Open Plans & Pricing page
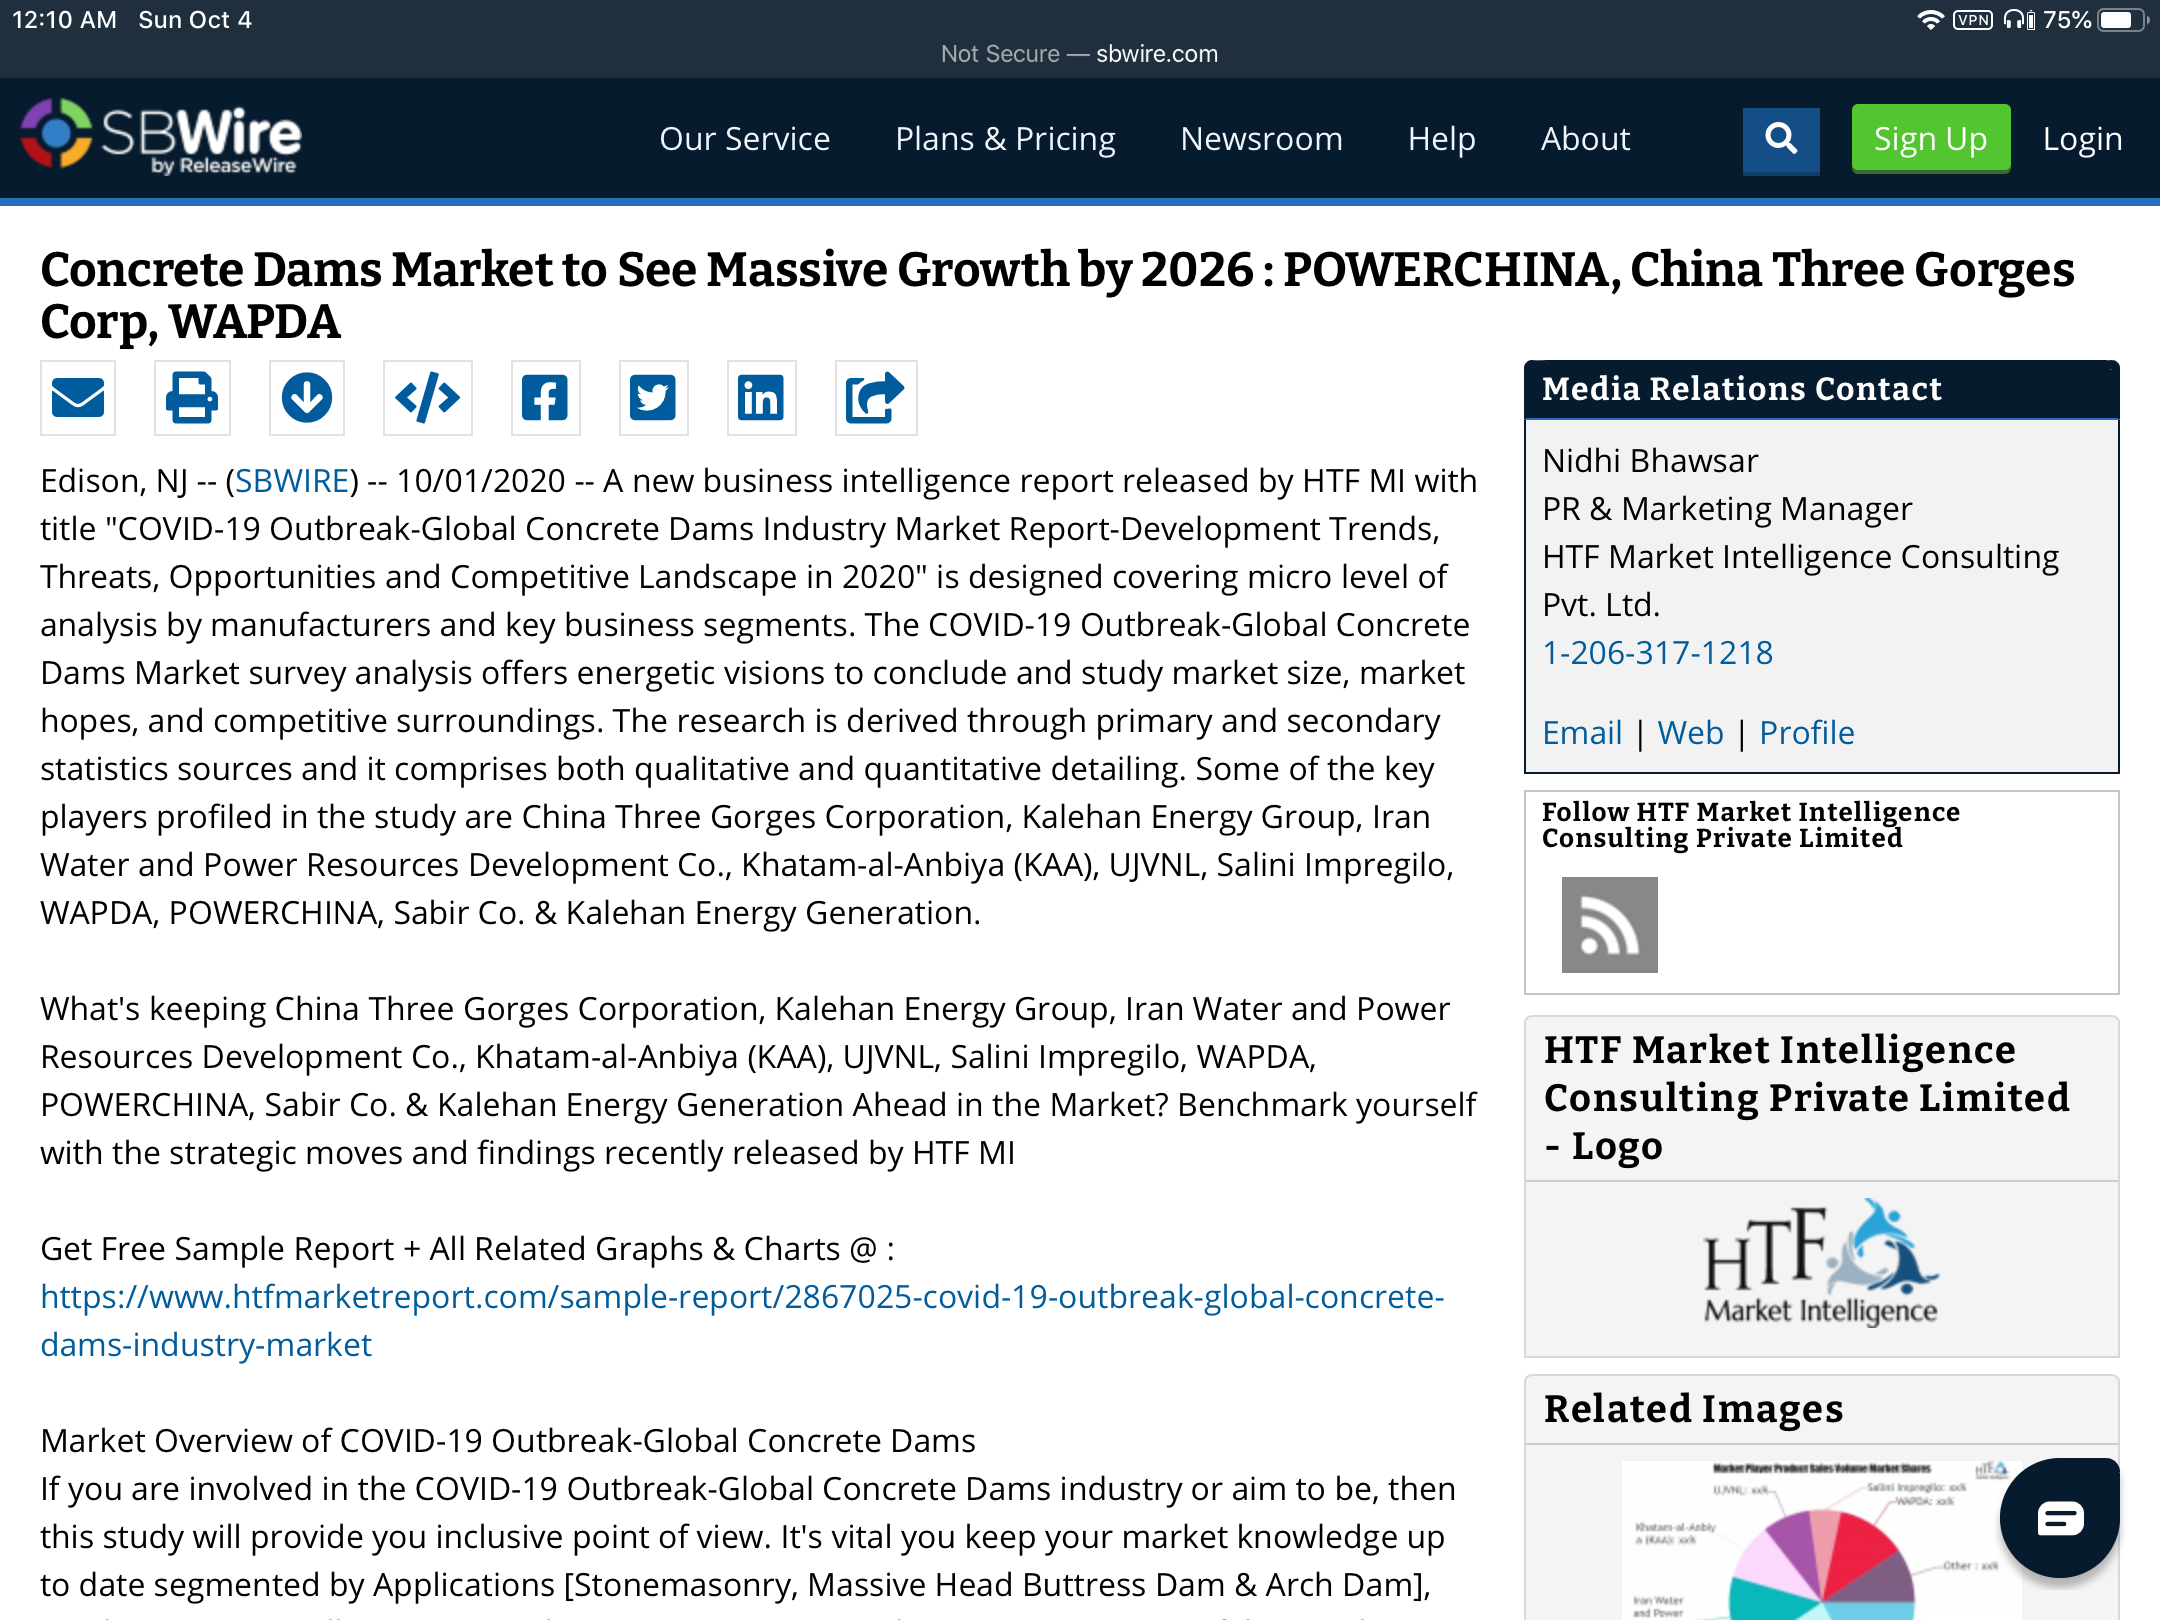Viewport: 2160px width, 1620px height. tap(1005, 139)
